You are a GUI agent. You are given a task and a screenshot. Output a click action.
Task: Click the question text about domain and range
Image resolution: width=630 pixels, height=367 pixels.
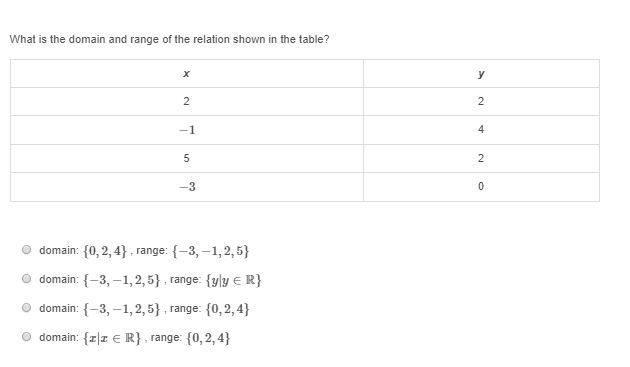pos(169,39)
